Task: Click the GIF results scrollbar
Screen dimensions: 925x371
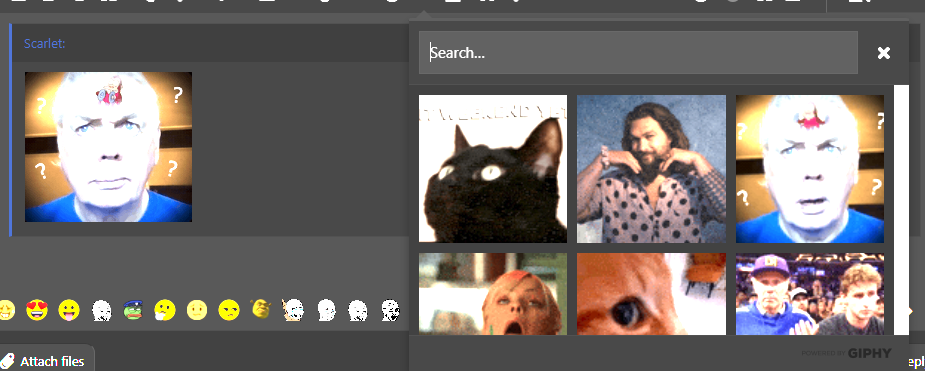Action: [x=901, y=209]
